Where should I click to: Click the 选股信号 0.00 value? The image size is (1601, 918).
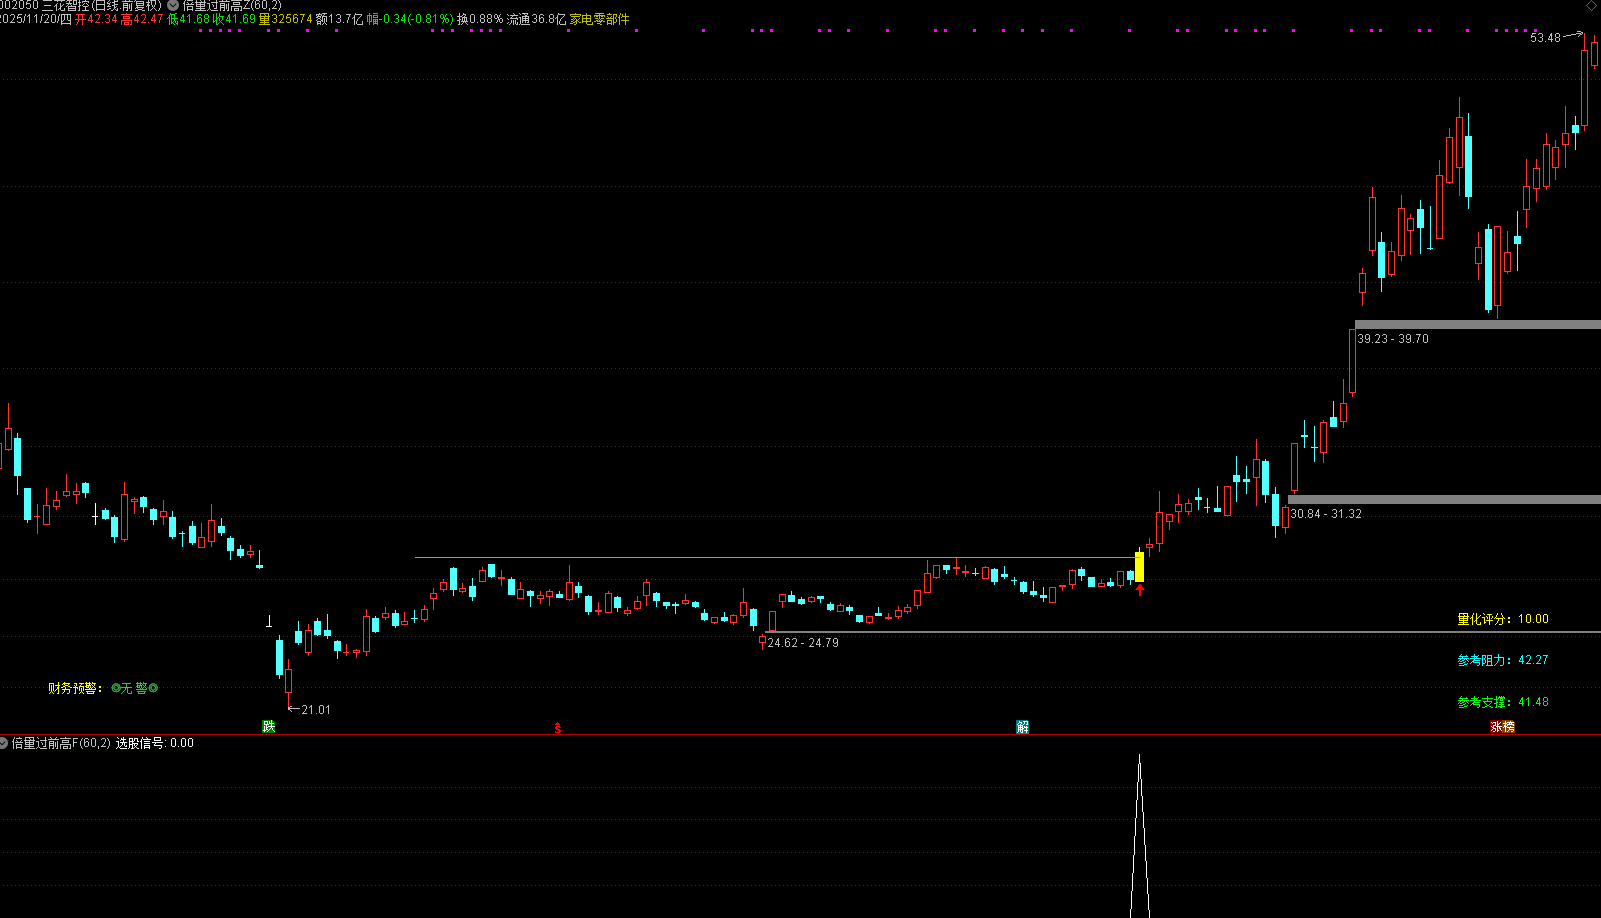pyautogui.click(x=155, y=743)
